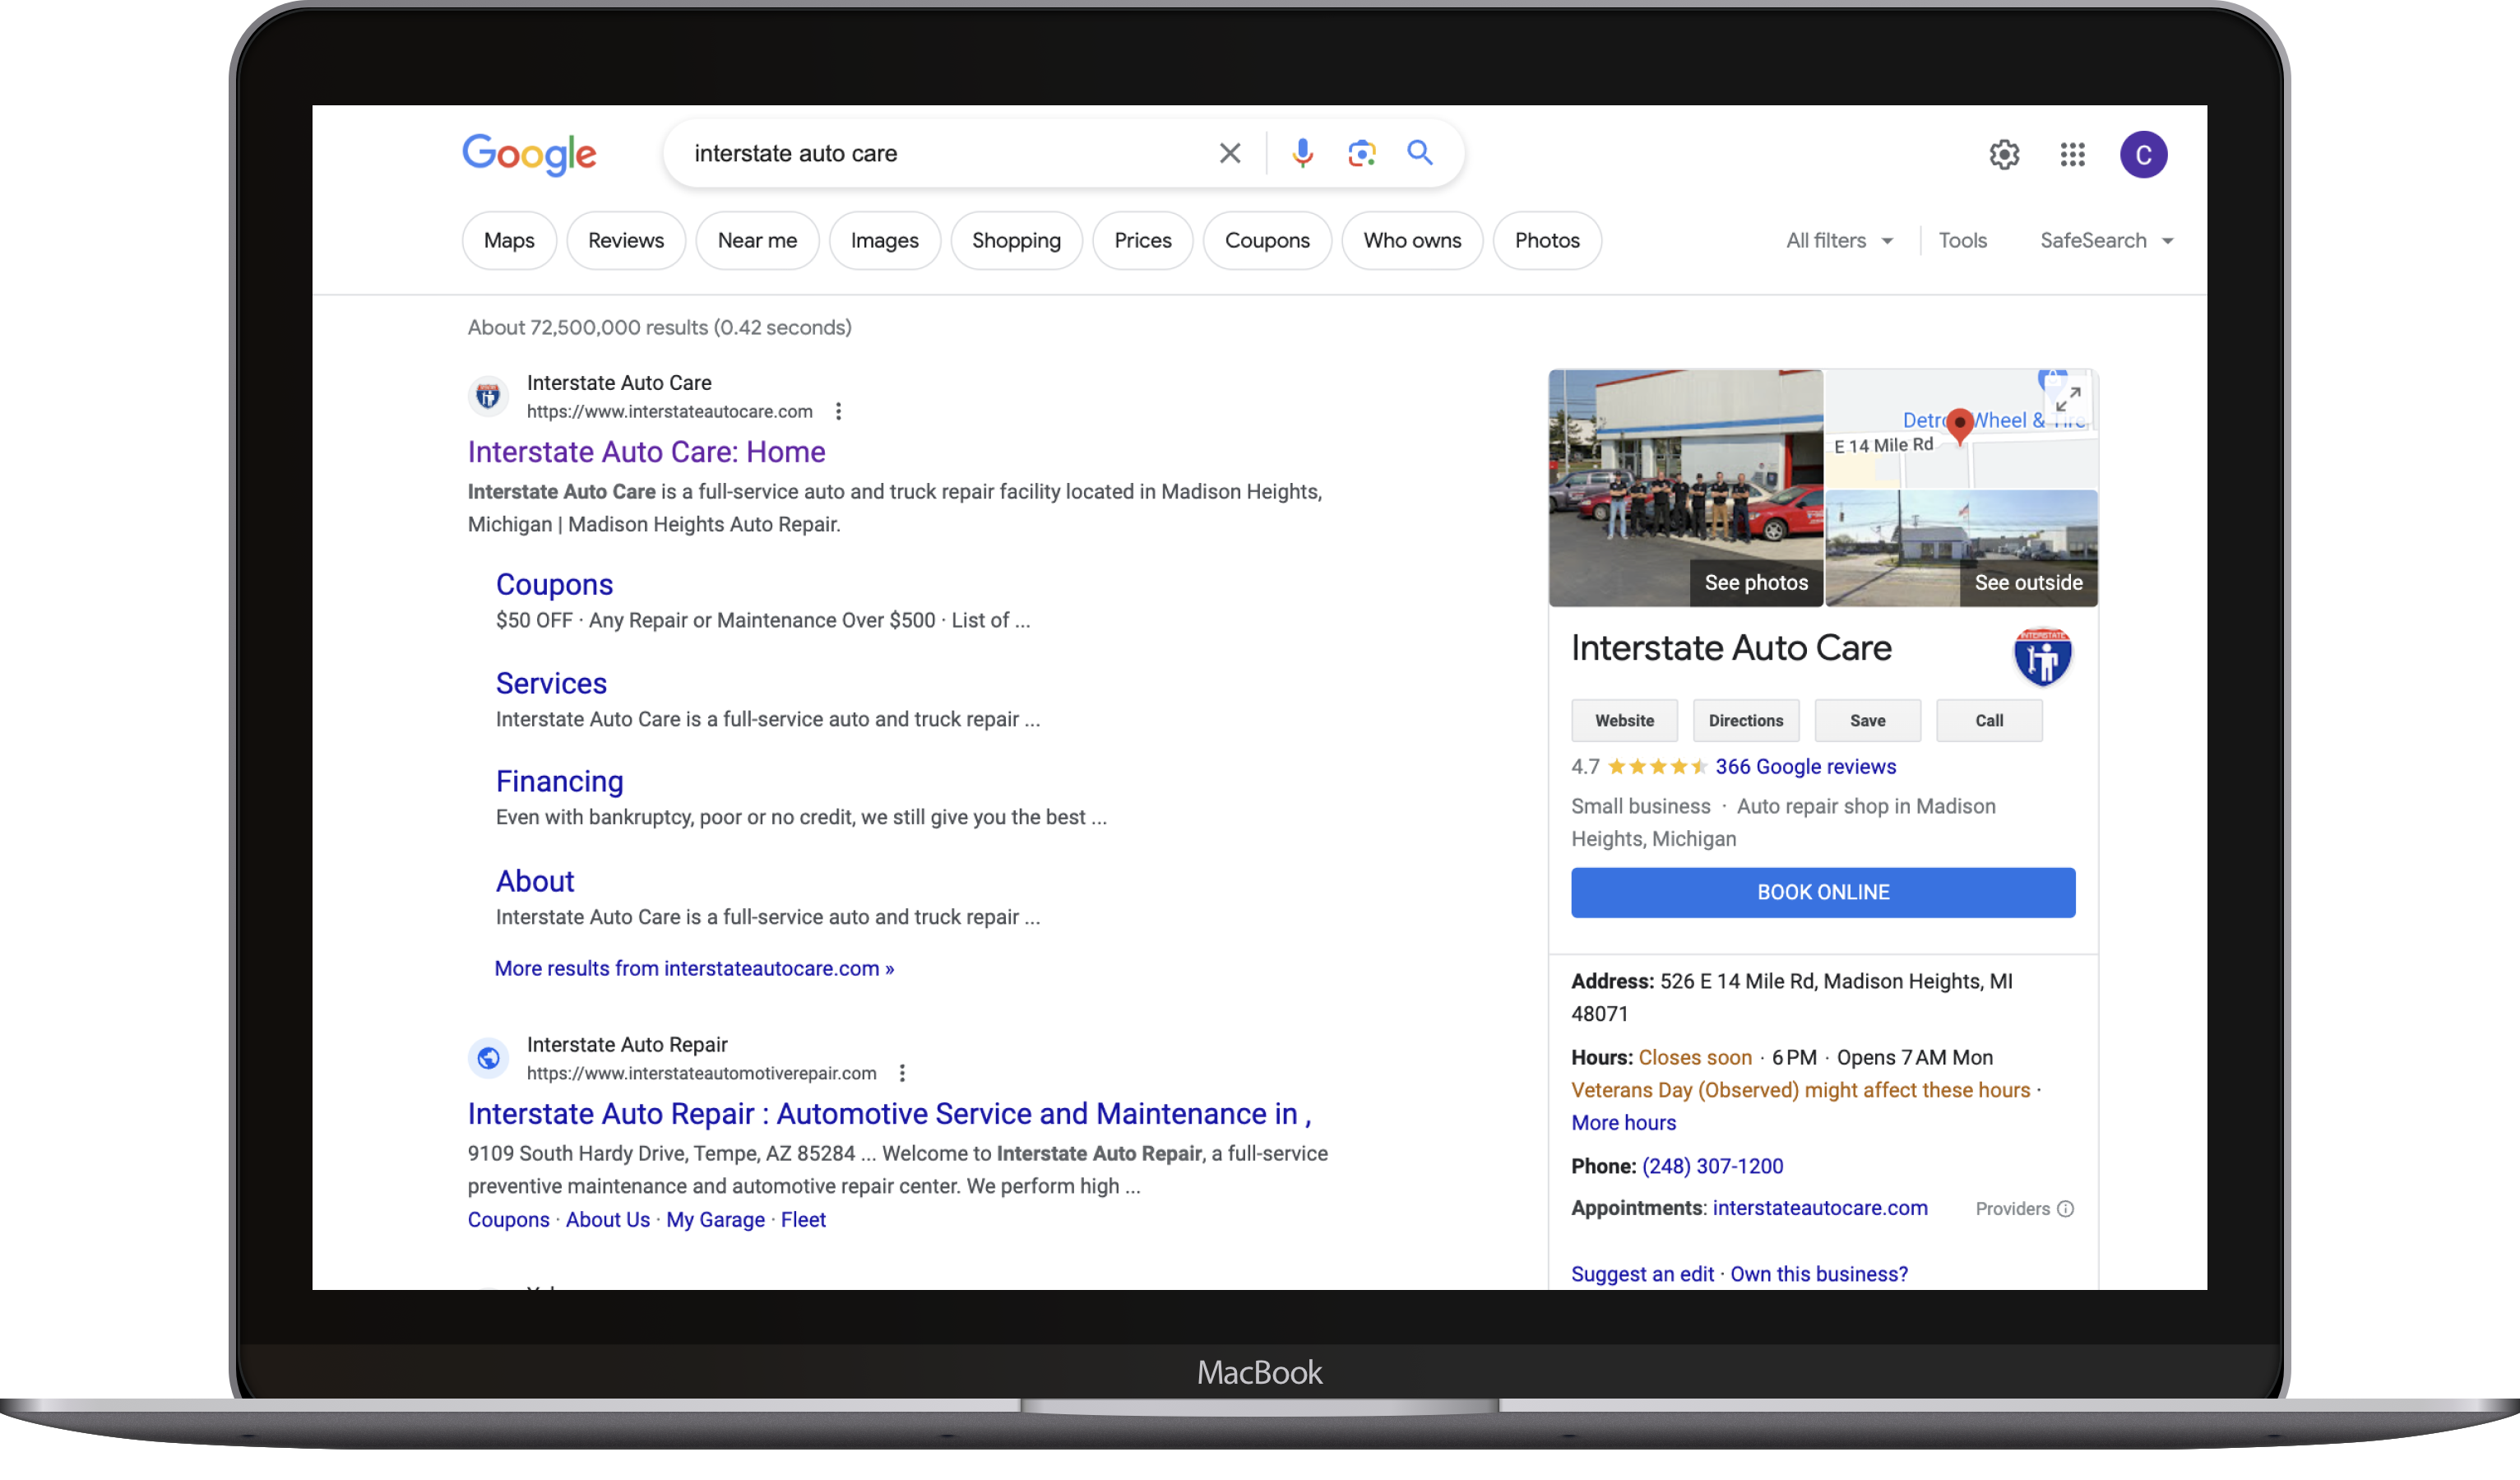Expand the All filters dropdown
Image resolution: width=2520 pixels, height=1480 pixels.
[x=1839, y=240]
